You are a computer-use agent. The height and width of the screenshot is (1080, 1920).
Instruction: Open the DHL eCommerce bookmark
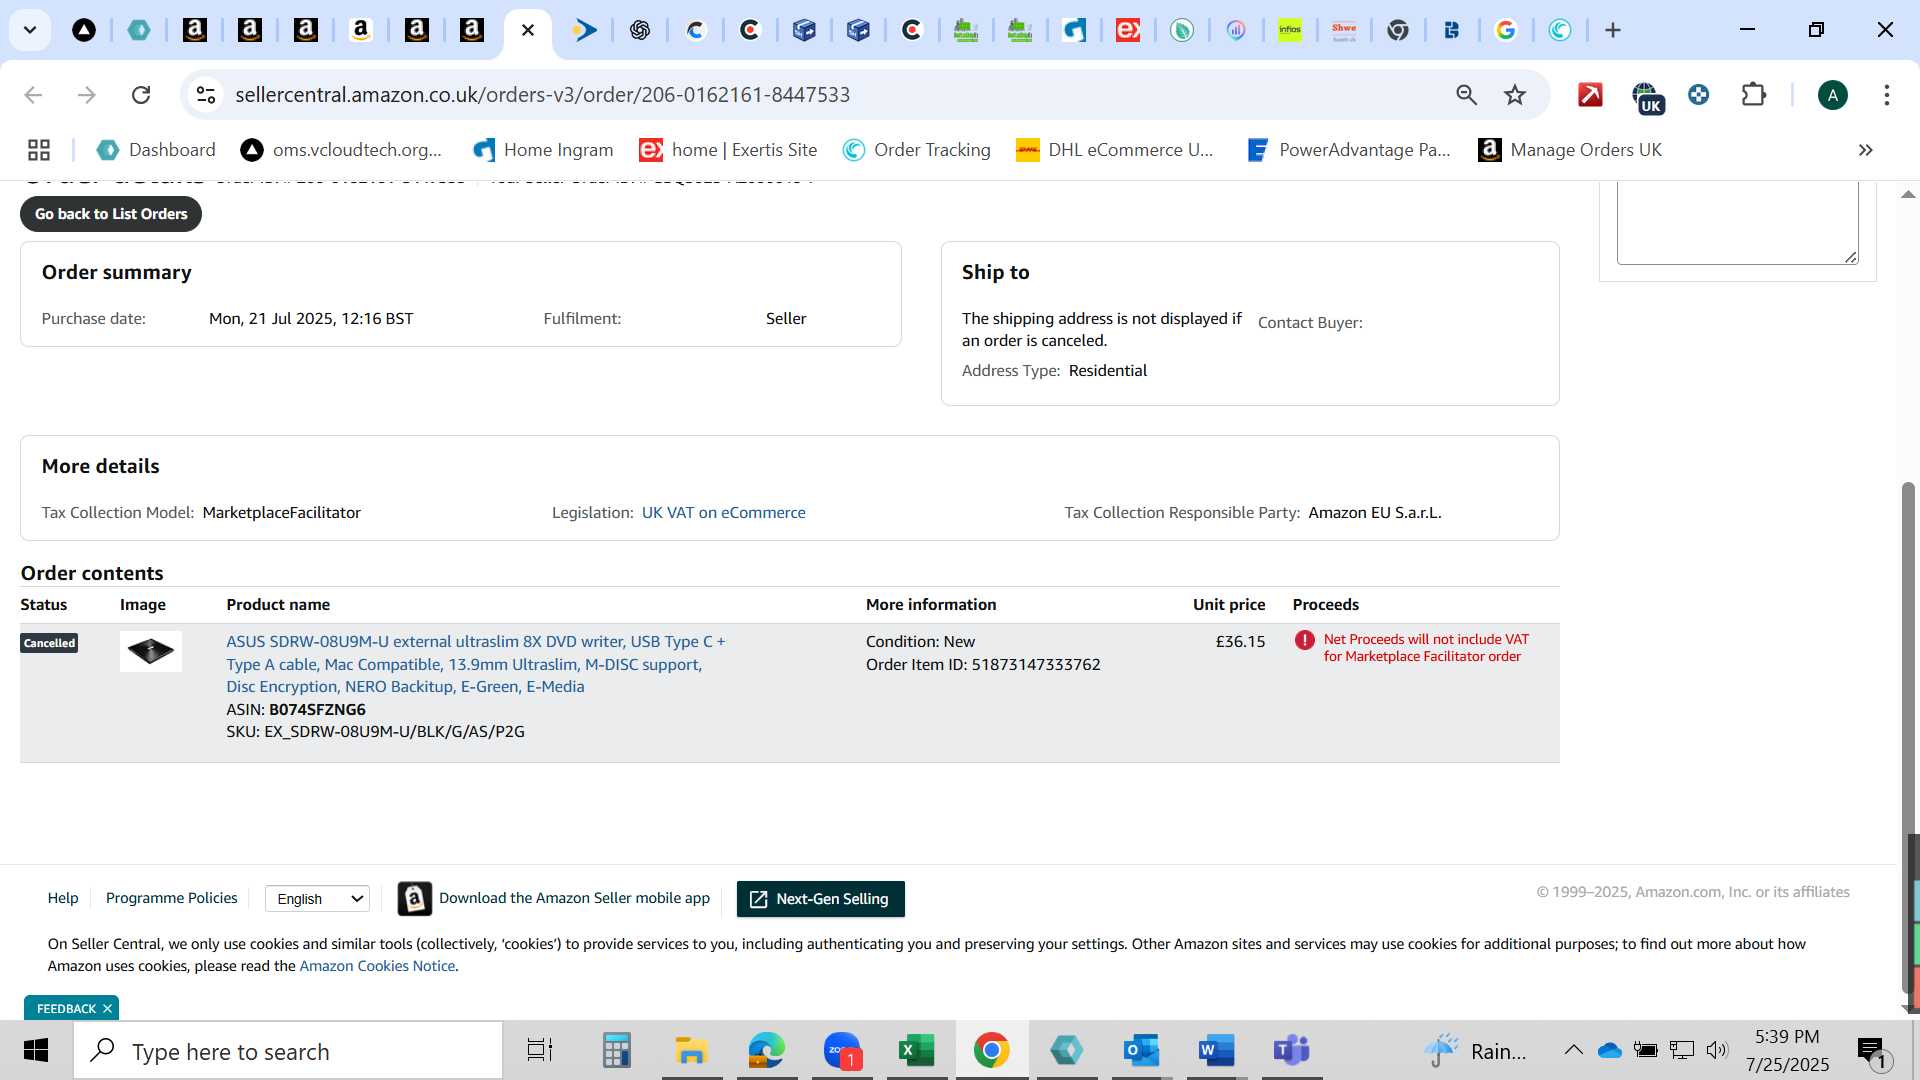click(1115, 150)
